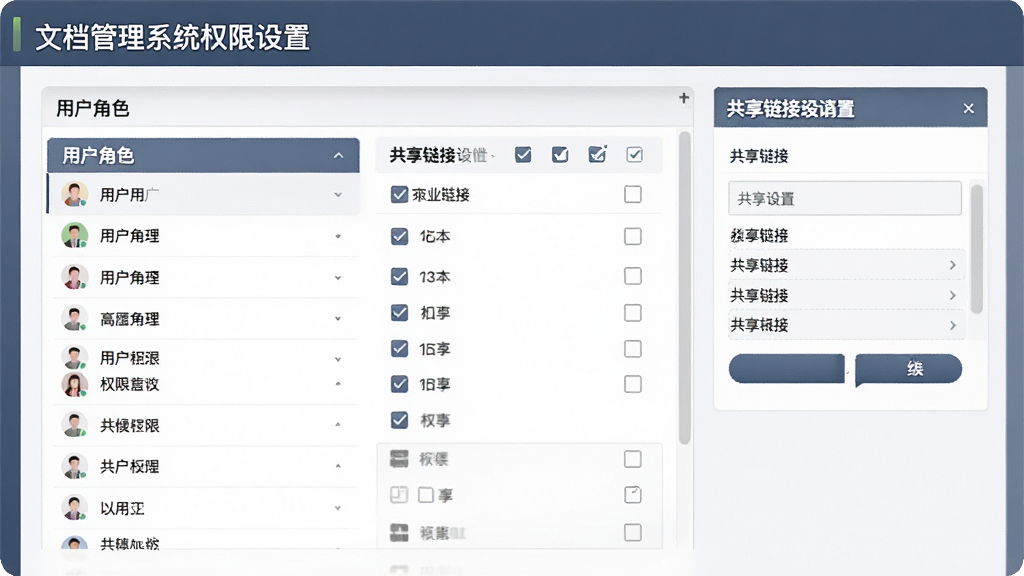
Task: Tick the empty box ending the "13本" row
Action: coord(632,276)
